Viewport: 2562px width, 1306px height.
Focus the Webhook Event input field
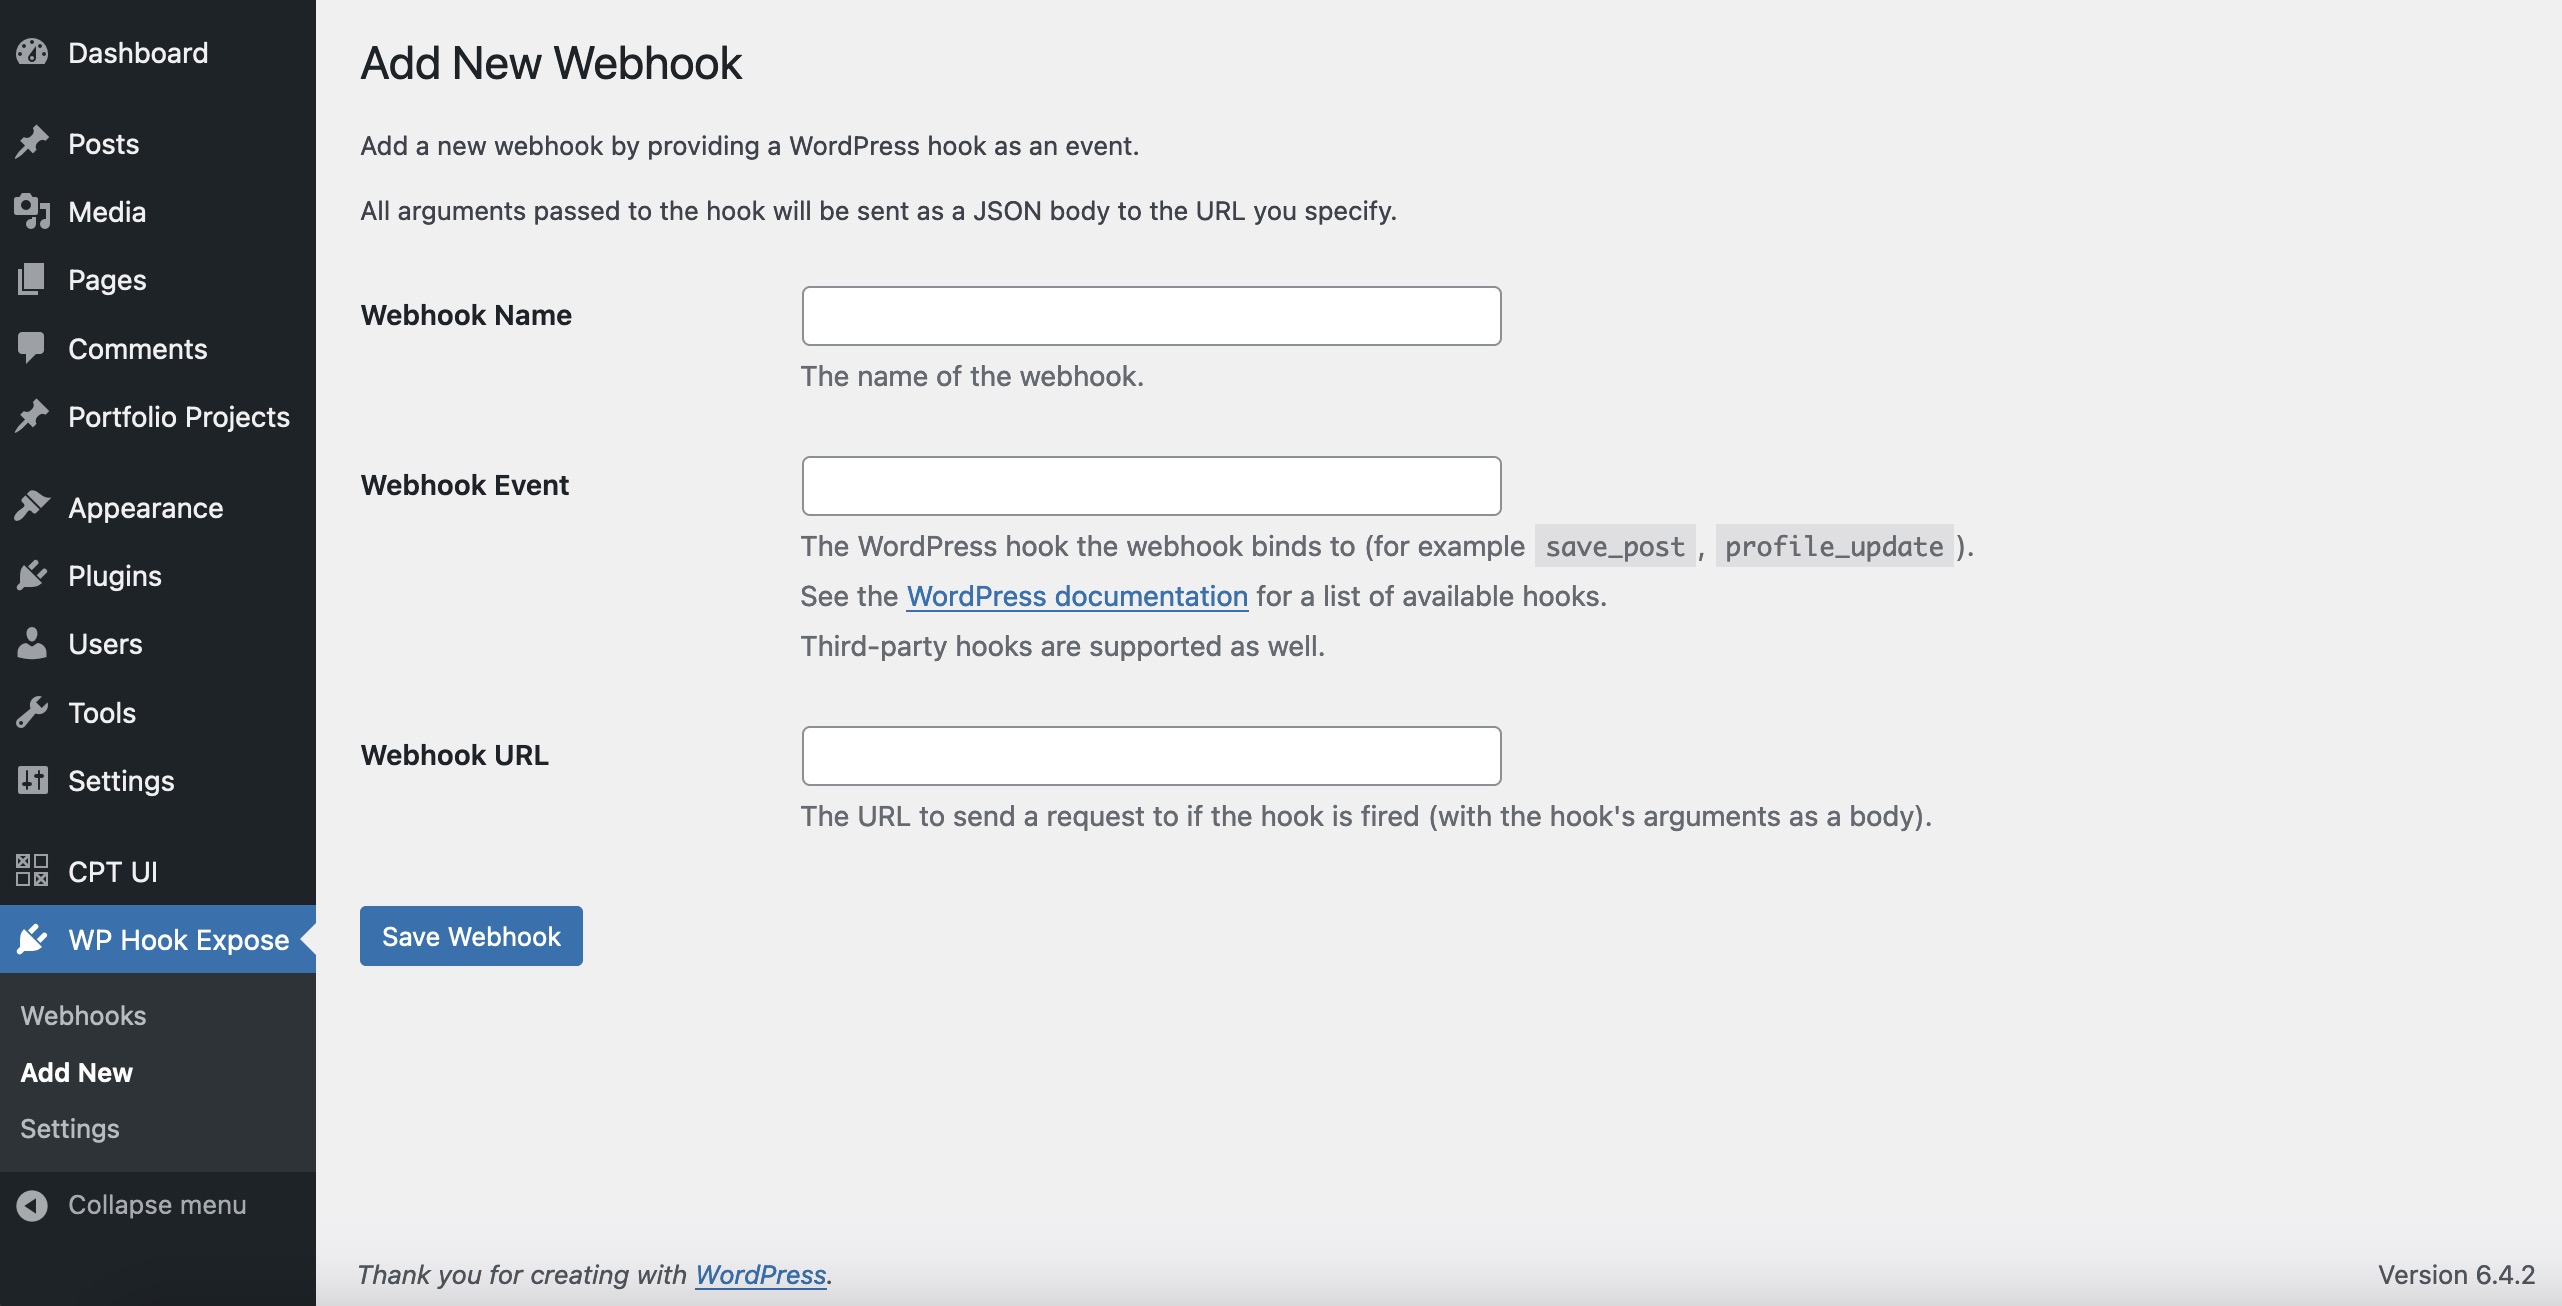1151,486
